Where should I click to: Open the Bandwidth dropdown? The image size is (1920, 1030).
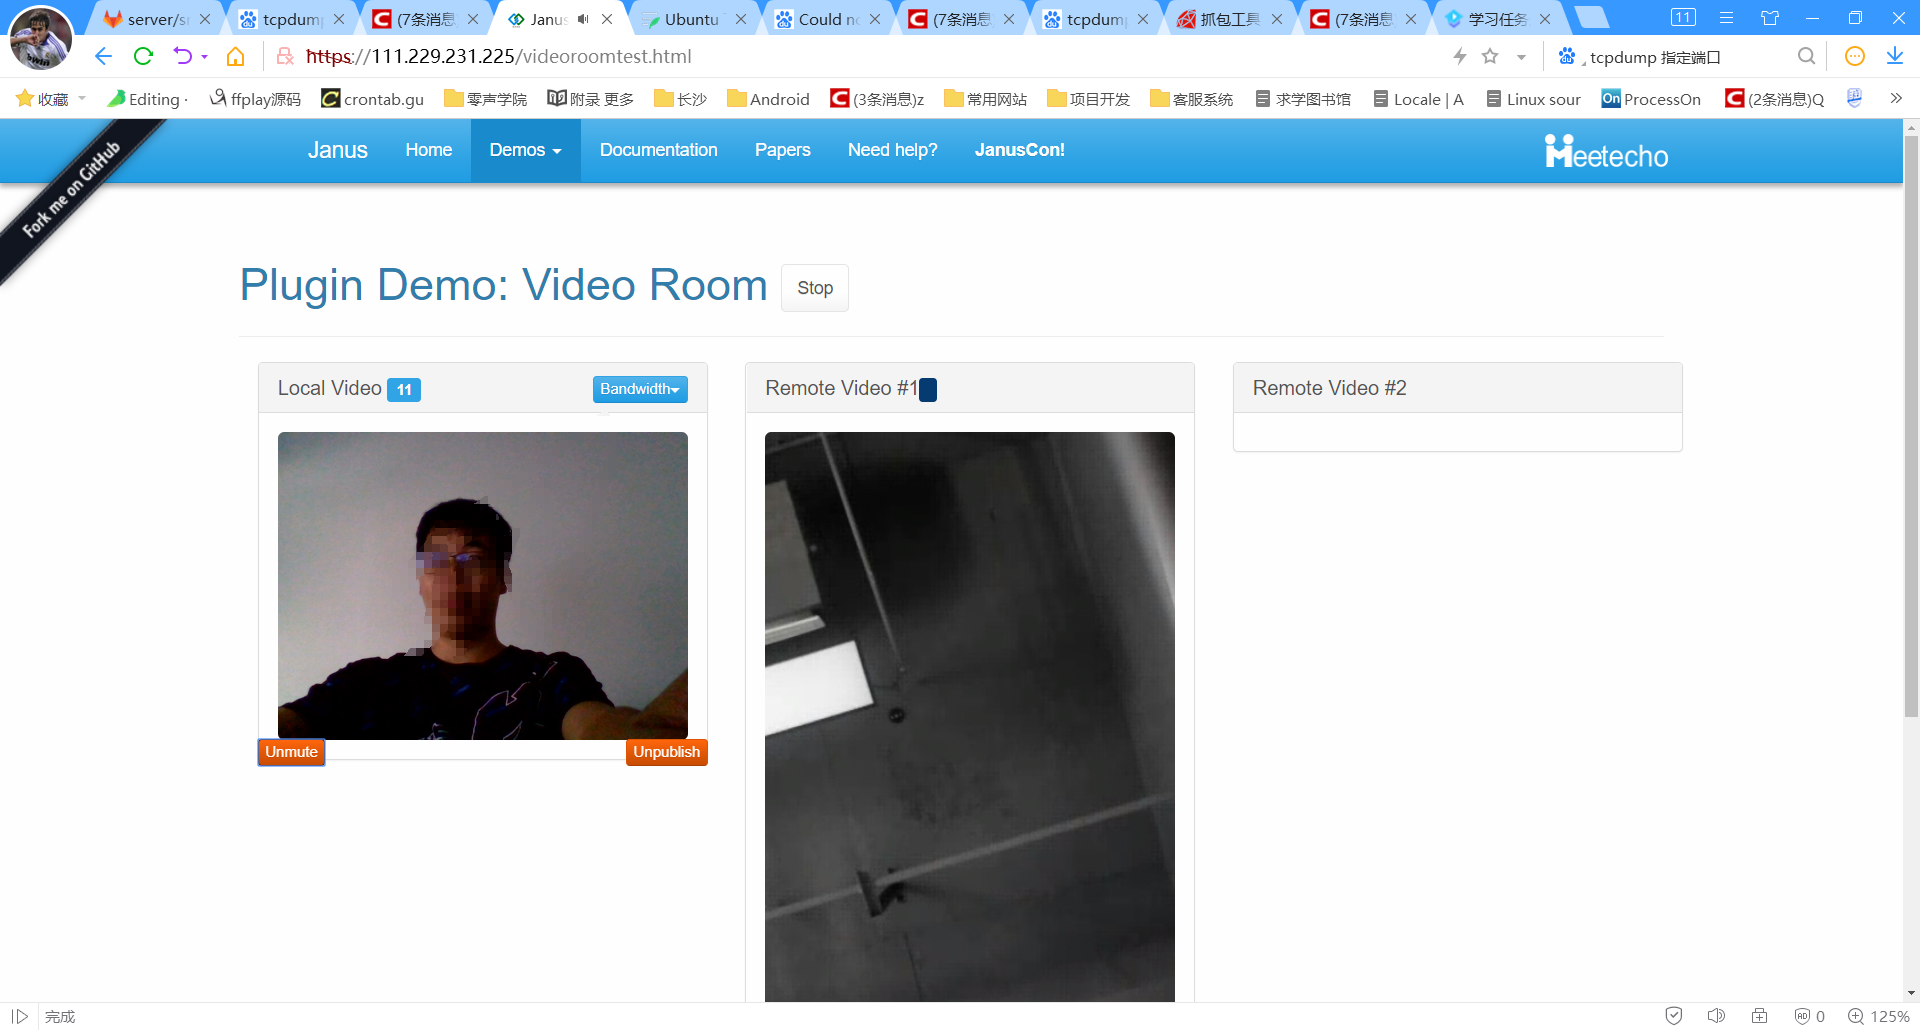pyautogui.click(x=640, y=389)
